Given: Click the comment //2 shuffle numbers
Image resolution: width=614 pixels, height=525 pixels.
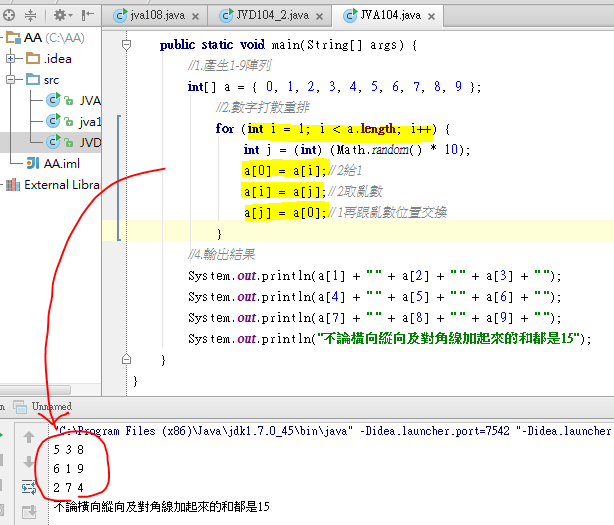Looking at the screenshot, I should tap(262, 107).
